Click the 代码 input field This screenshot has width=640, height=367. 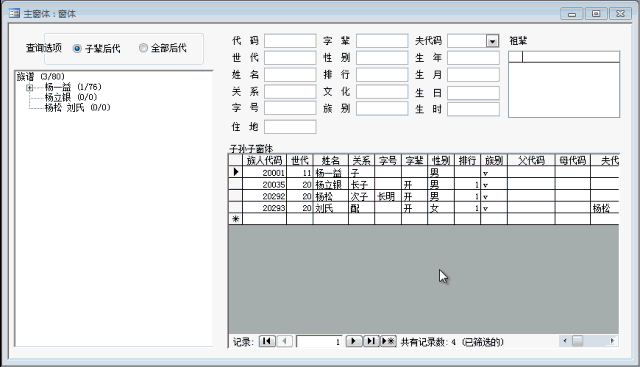click(x=290, y=41)
